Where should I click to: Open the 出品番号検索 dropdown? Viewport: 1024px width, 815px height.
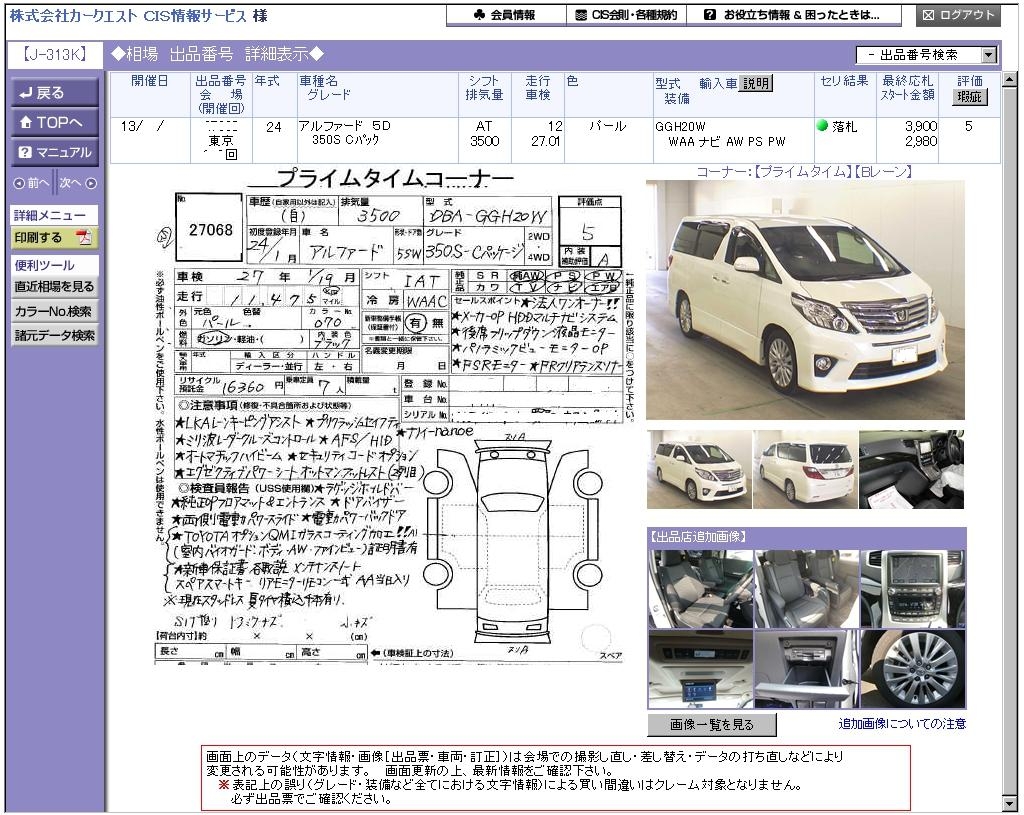pos(927,55)
